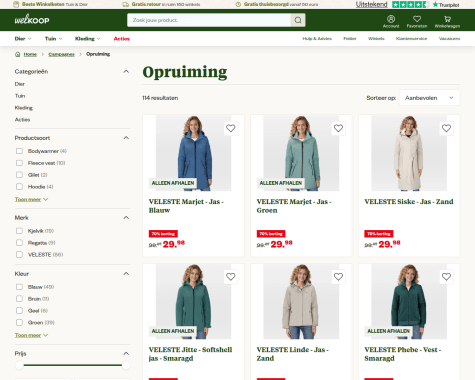Collapse the Kleur filter section
The image size is (475, 380).
pyautogui.click(x=126, y=273)
